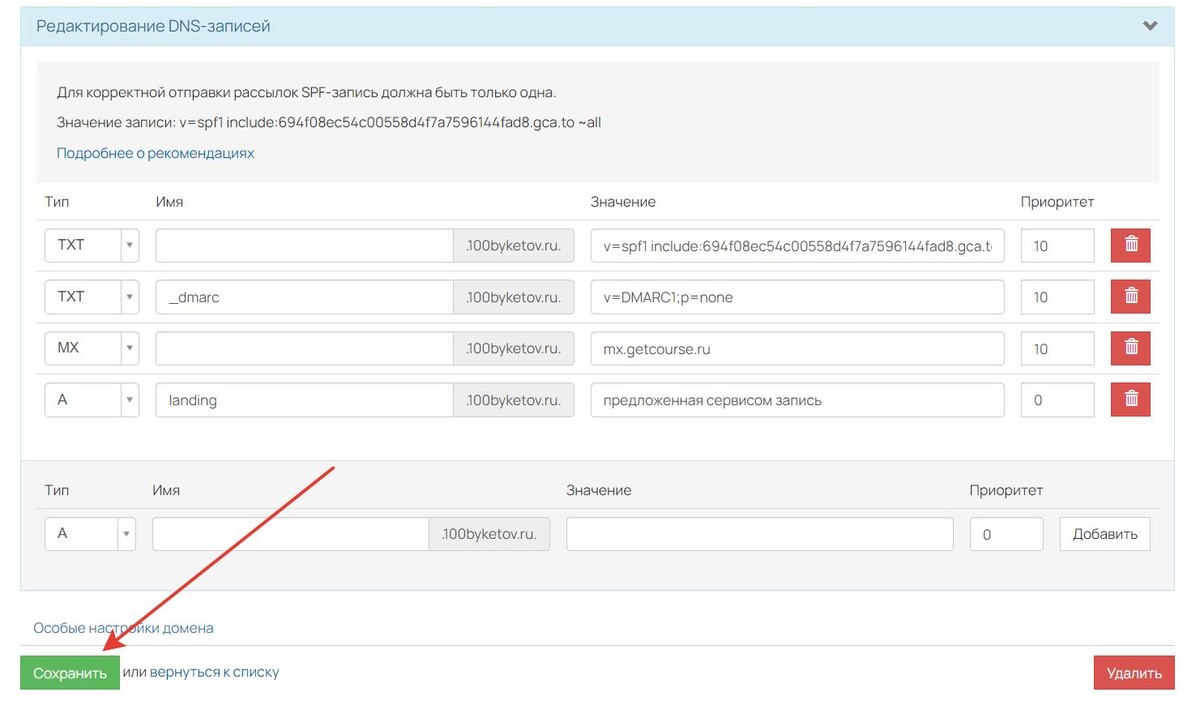Click the Редактирование DNS-записей panel title
Screen dimensions: 1200x705
154,26
